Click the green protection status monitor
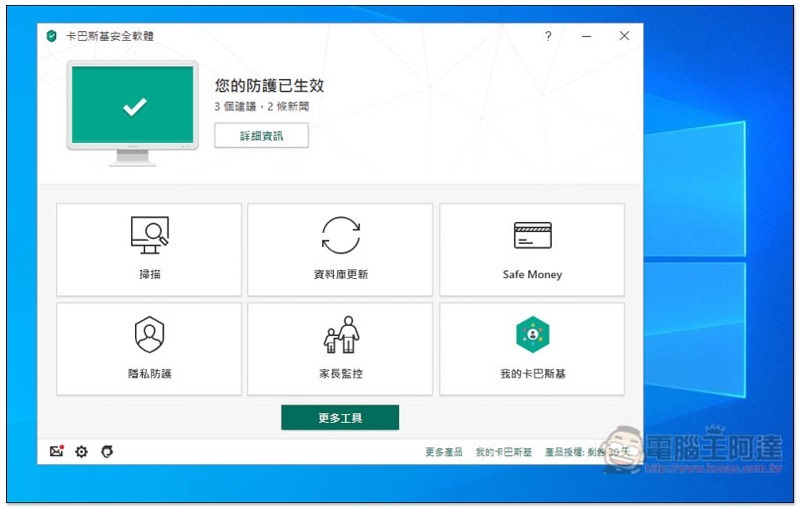The height and width of the screenshot is (509, 800). (x=133, y=112)
